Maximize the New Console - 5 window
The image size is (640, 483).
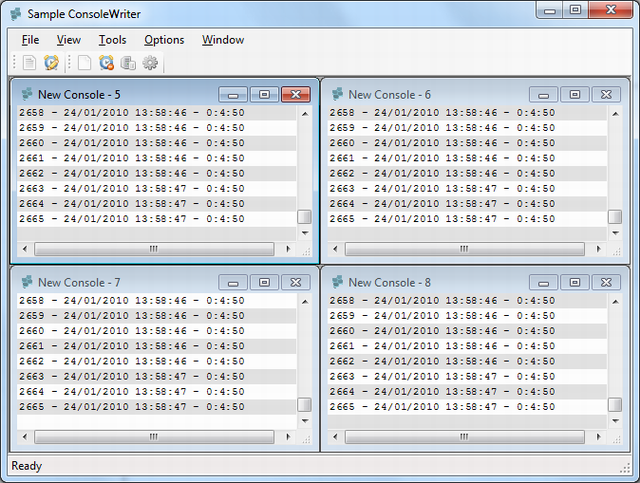click(x=264, y=95)
